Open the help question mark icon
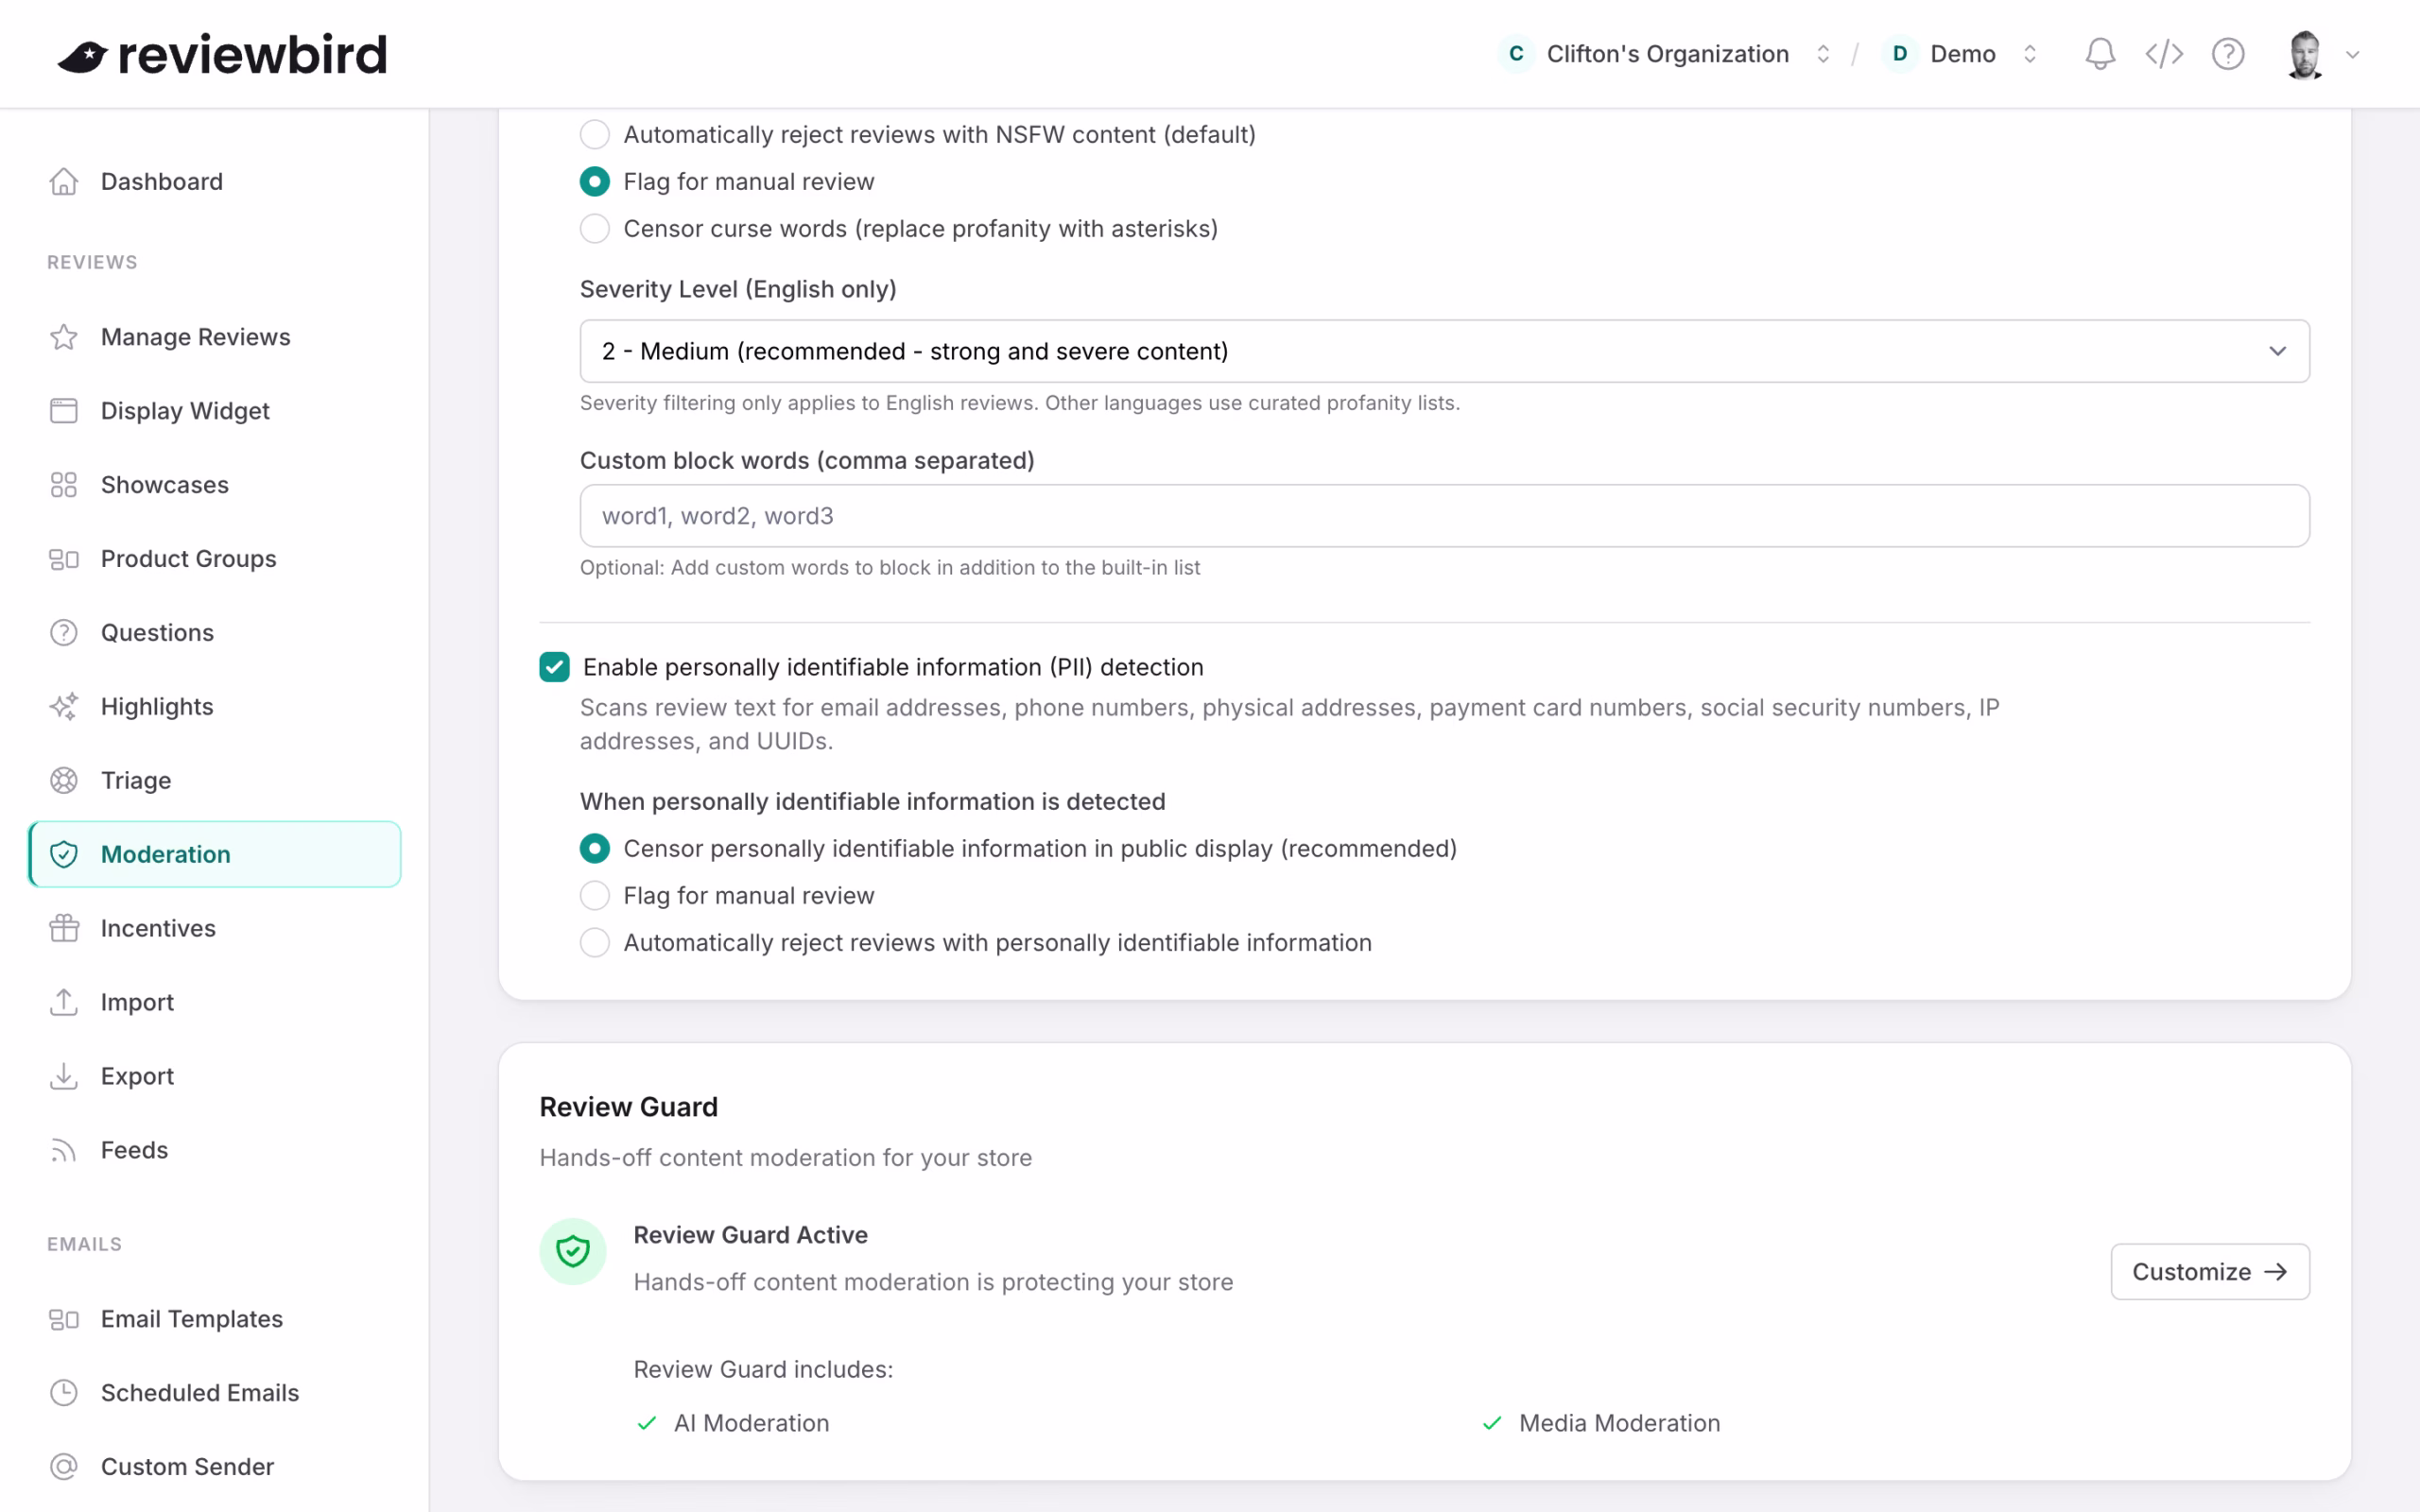 coord(2228,54)
